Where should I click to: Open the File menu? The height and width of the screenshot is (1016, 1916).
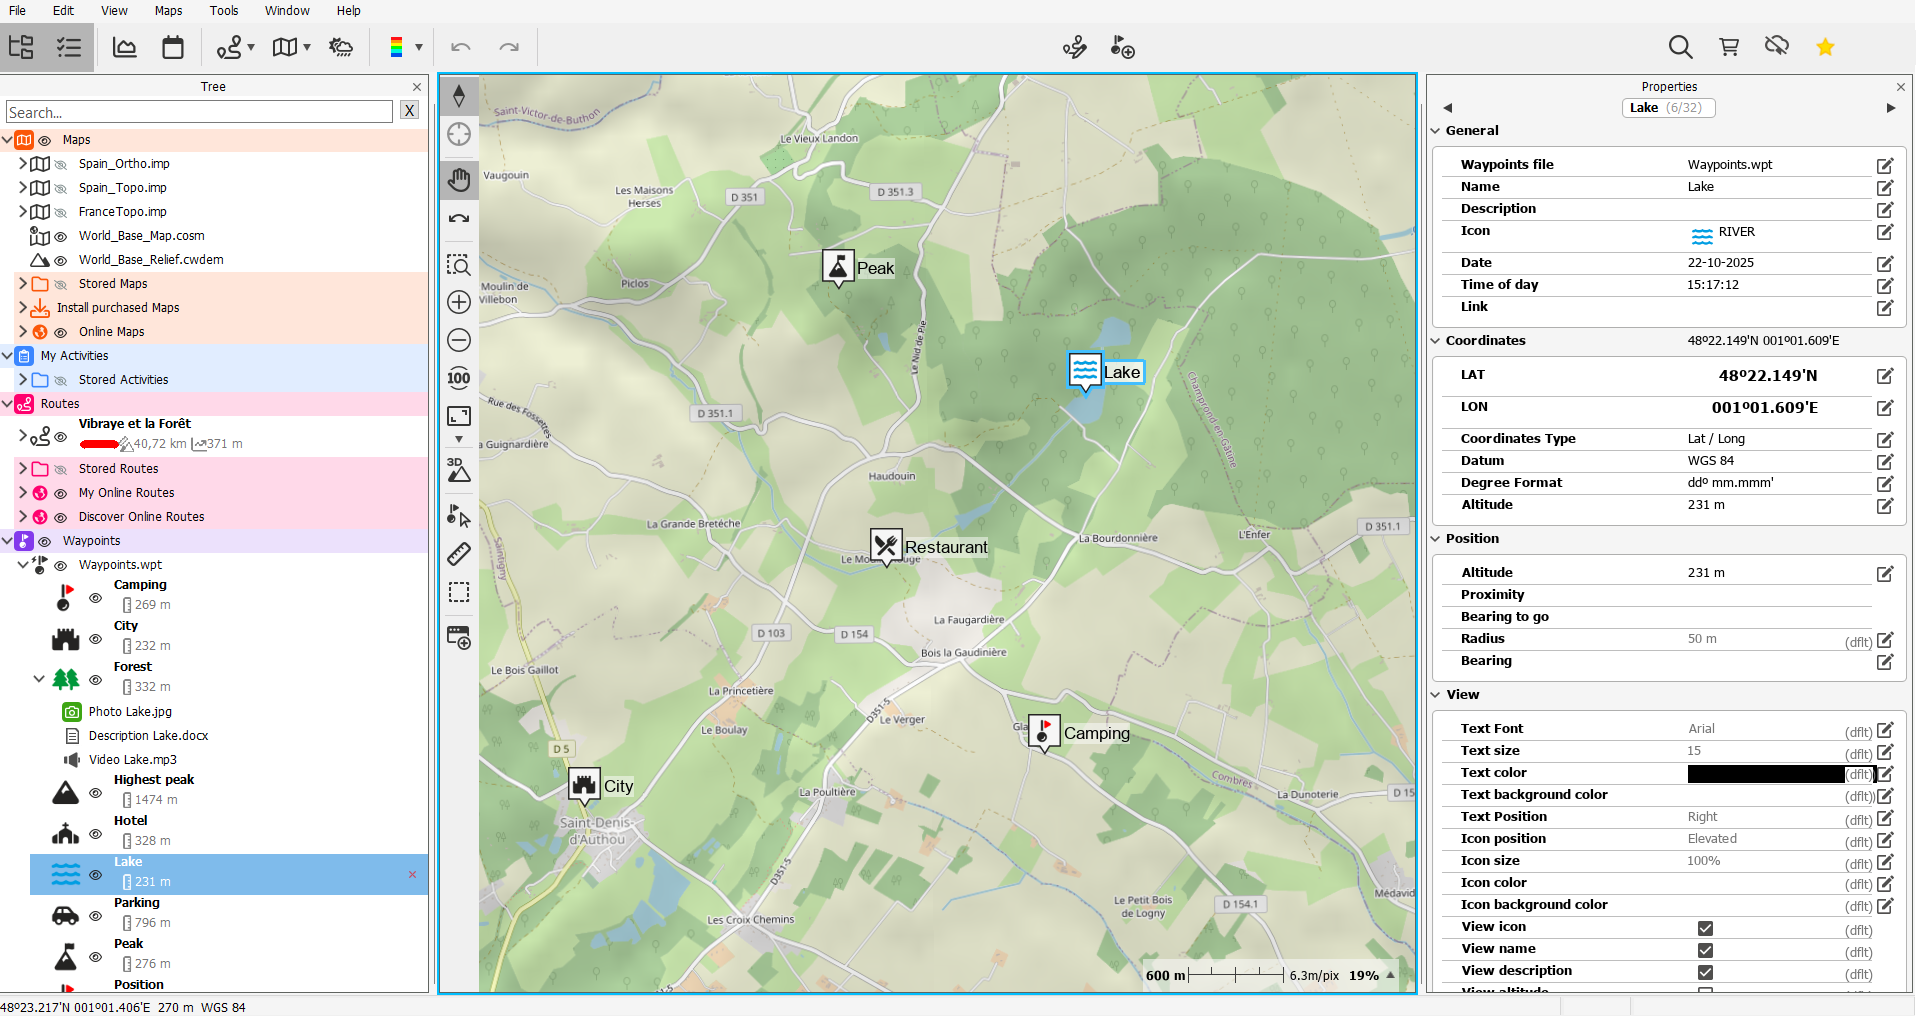(x=18, y=11)
